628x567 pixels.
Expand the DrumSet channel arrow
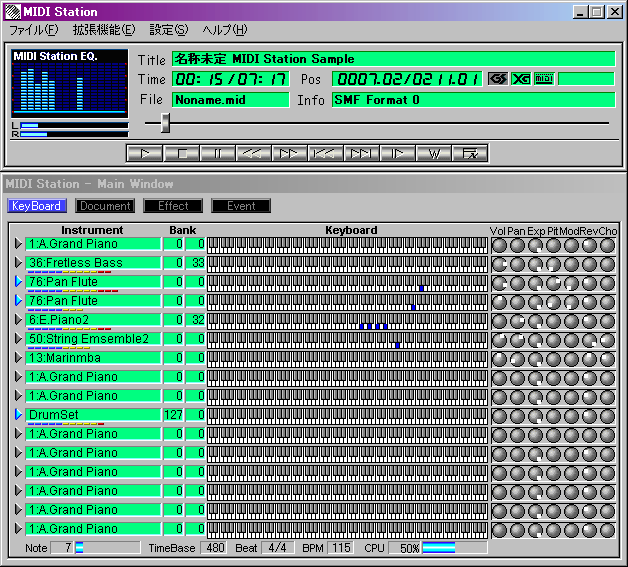tap(18, 414)
